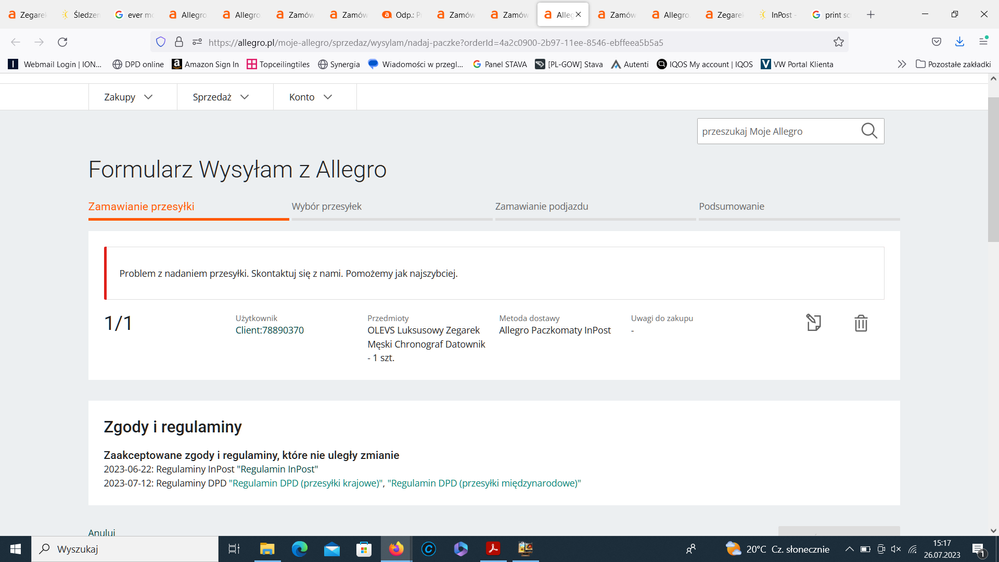Open the Client:78890370 user link
This screenshot has height=562, width=999.
click(x=270, y=330)
